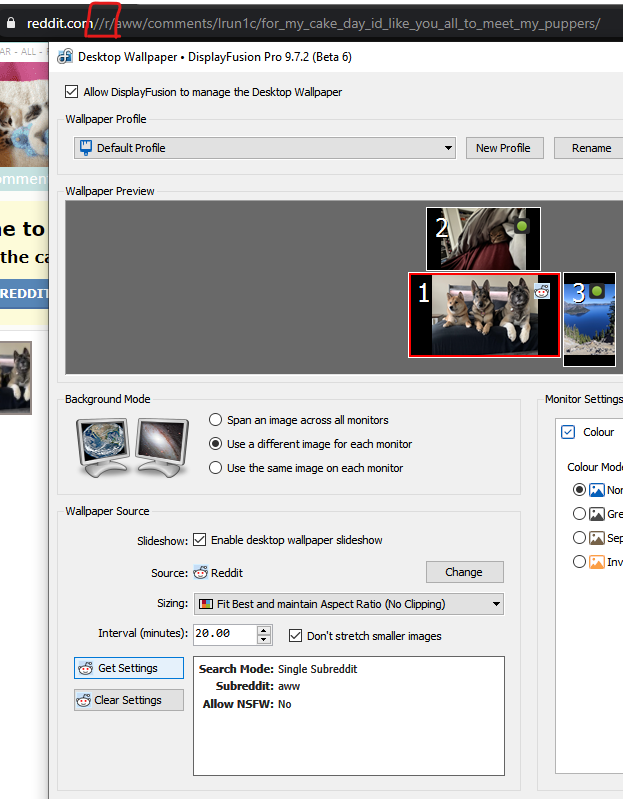Choose Use the same image on each monitor

[215, 468]
